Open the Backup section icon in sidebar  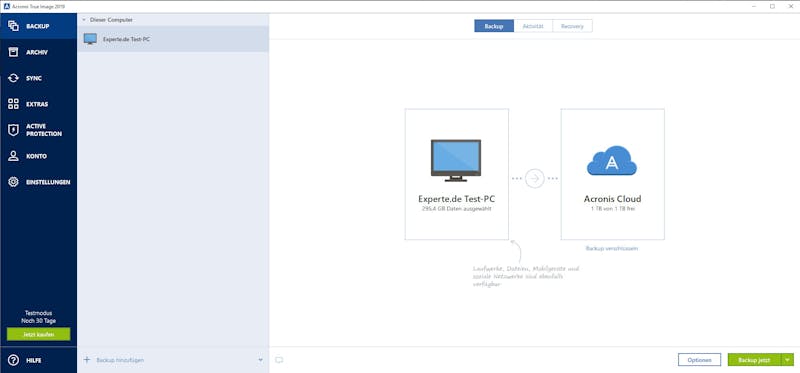point(14,26)
